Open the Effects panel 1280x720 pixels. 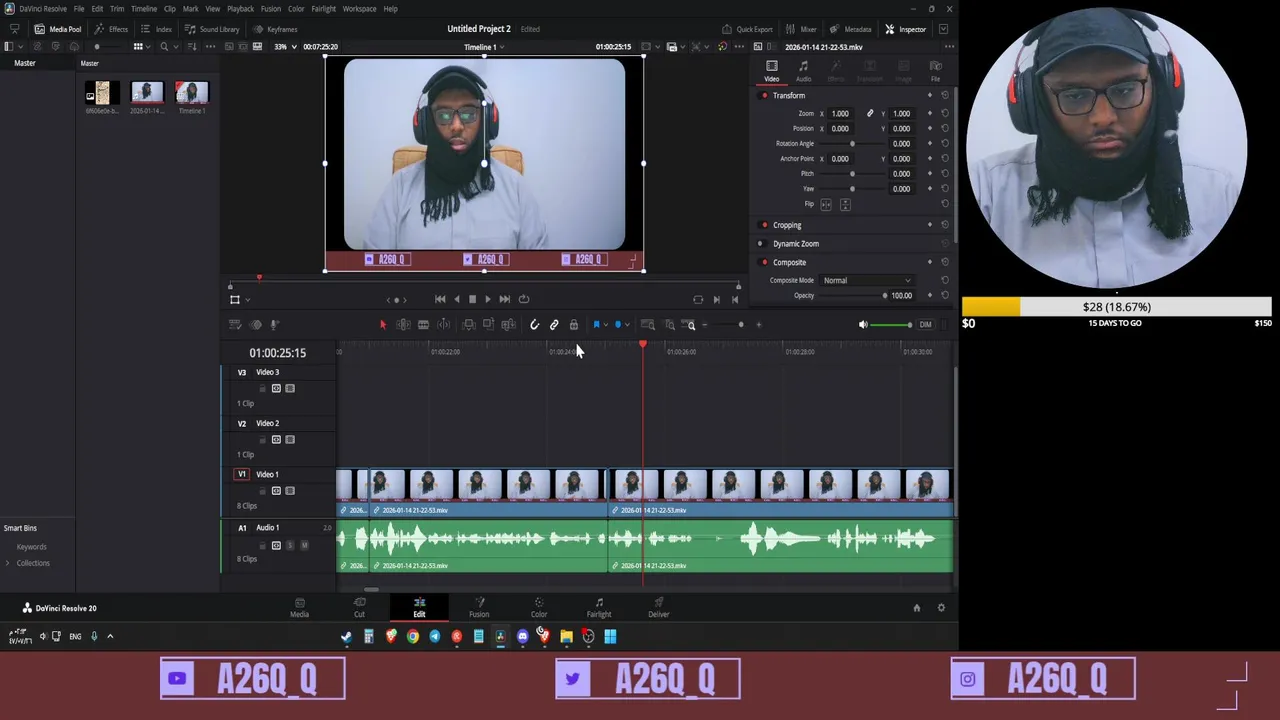111,29
